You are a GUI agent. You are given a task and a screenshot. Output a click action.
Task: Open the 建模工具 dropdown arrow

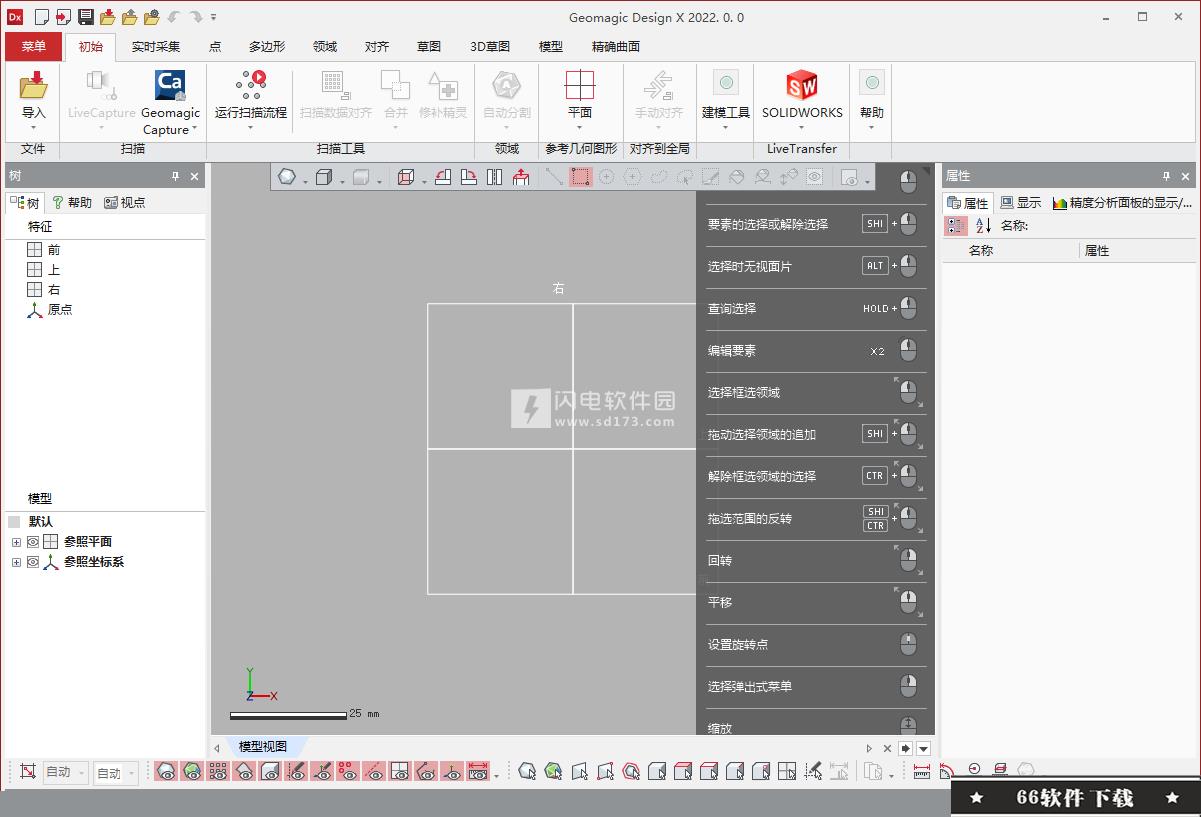(726, 128)
